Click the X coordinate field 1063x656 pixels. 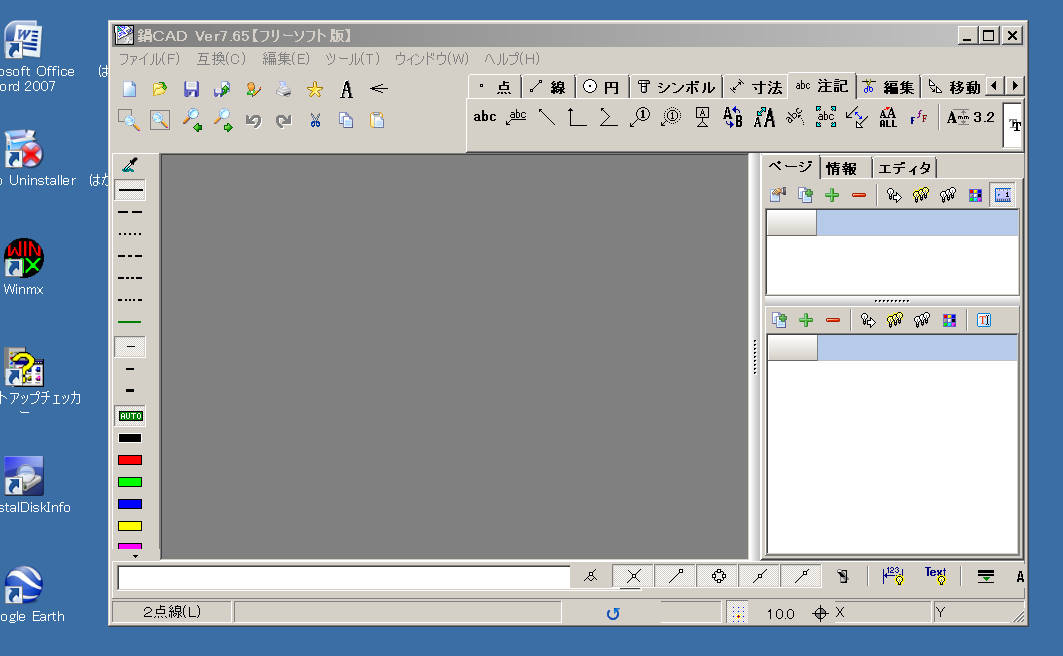tap(881, 613)
